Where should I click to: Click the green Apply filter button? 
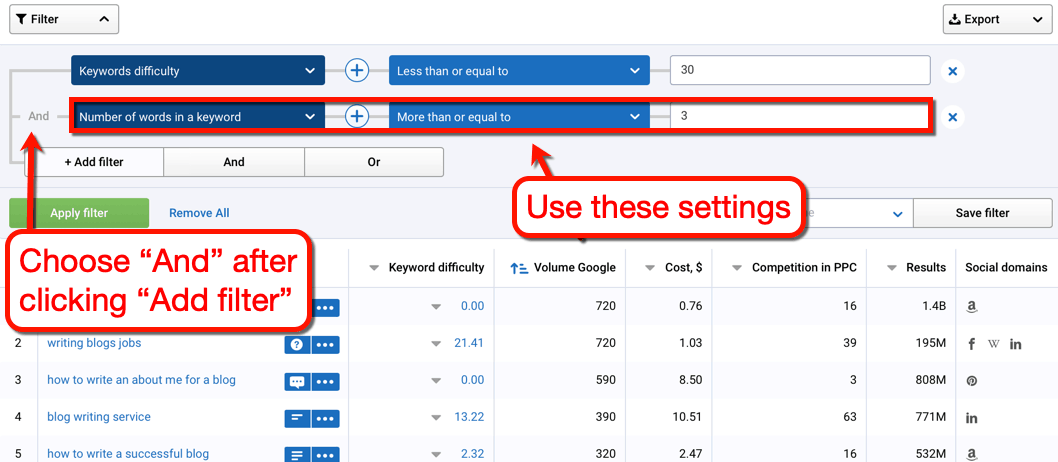79,213
